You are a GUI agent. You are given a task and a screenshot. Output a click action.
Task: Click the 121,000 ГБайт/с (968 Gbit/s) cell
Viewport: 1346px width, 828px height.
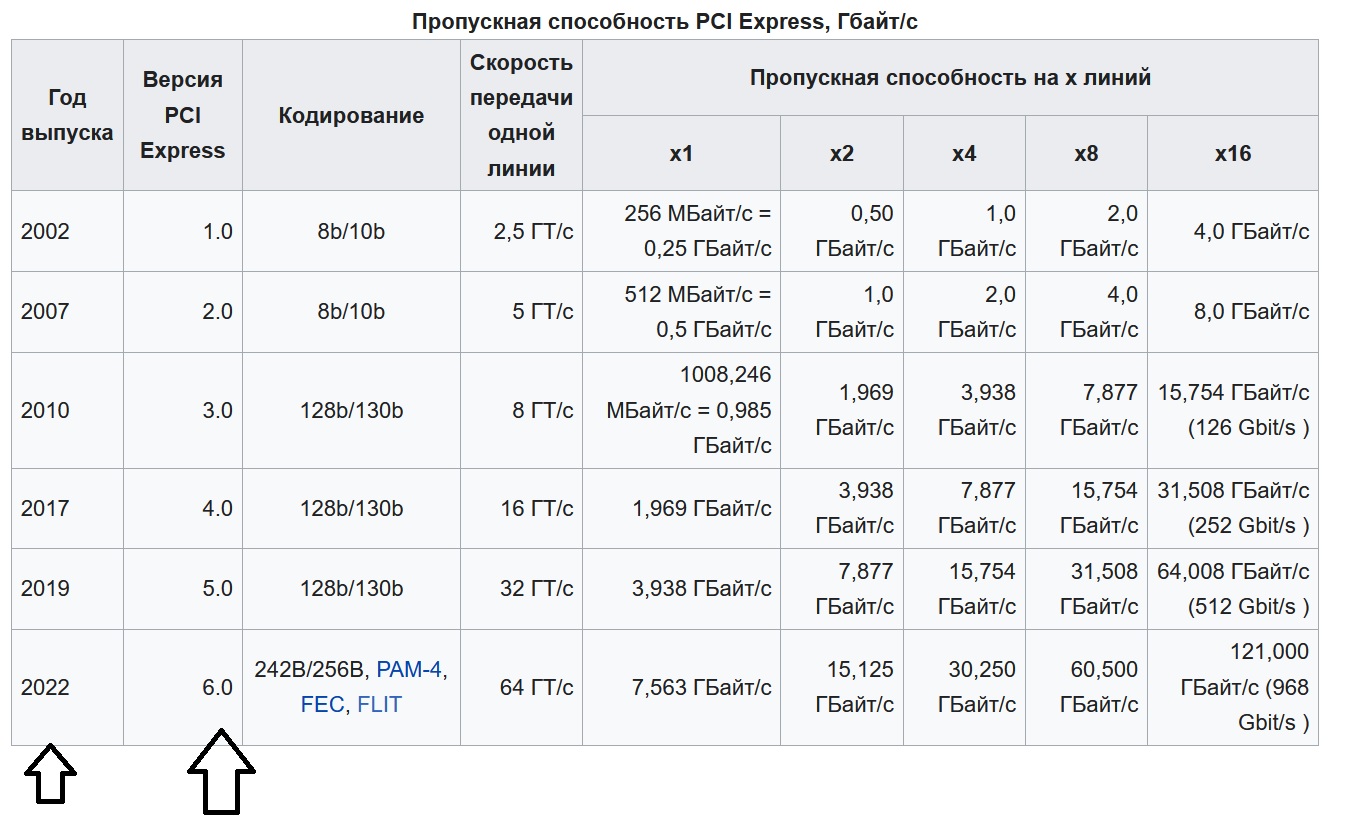(1244, 687)
